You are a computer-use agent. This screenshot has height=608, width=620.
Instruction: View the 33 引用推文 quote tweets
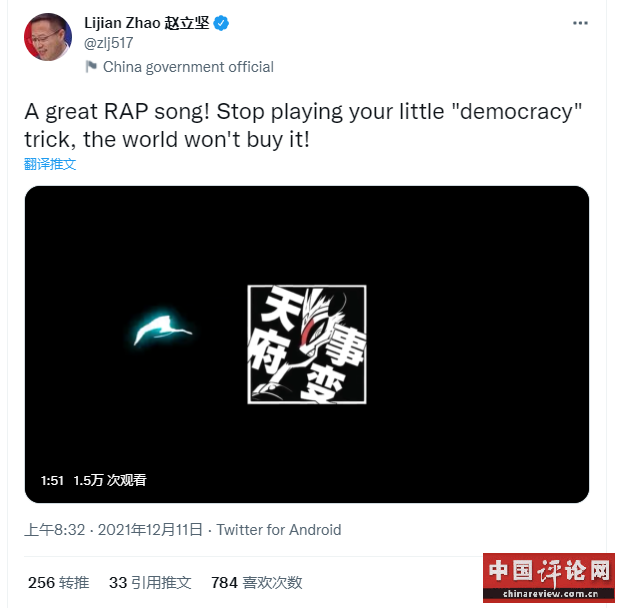click(x=150, y=583)
